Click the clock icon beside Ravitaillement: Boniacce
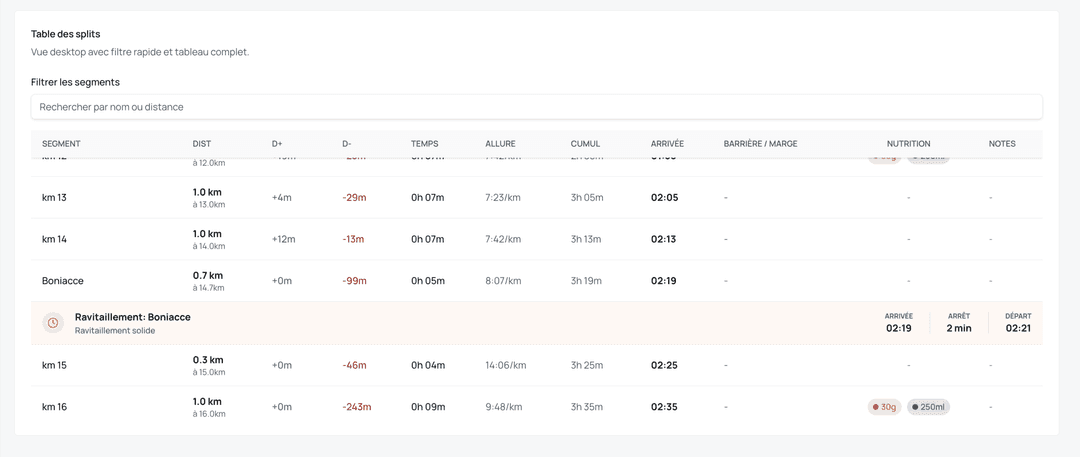Viewport: 1080px width, 457px height. point(53,323)
